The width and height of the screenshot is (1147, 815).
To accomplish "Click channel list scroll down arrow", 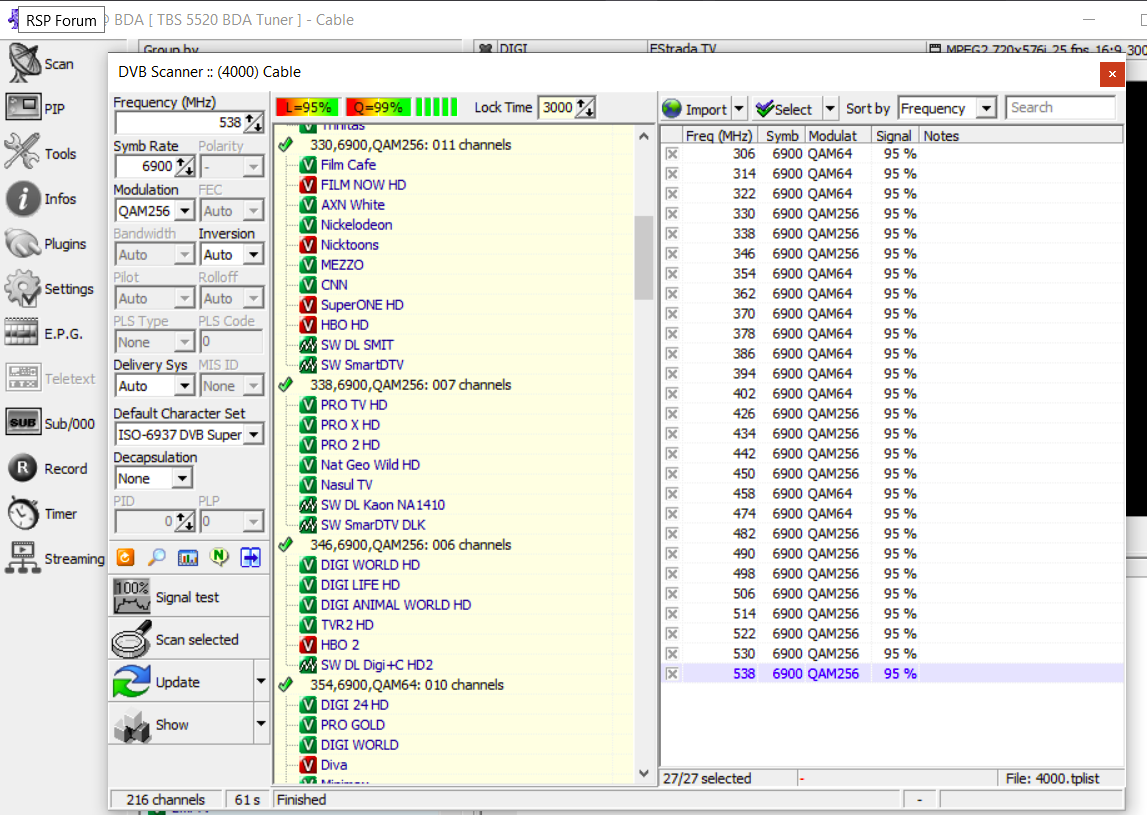I will [x=644, y=773].
